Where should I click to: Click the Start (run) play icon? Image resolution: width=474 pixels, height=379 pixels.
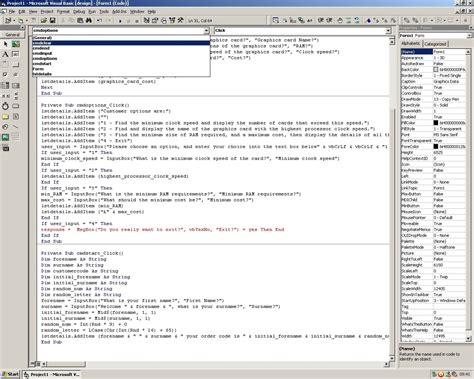click(120, 21)
